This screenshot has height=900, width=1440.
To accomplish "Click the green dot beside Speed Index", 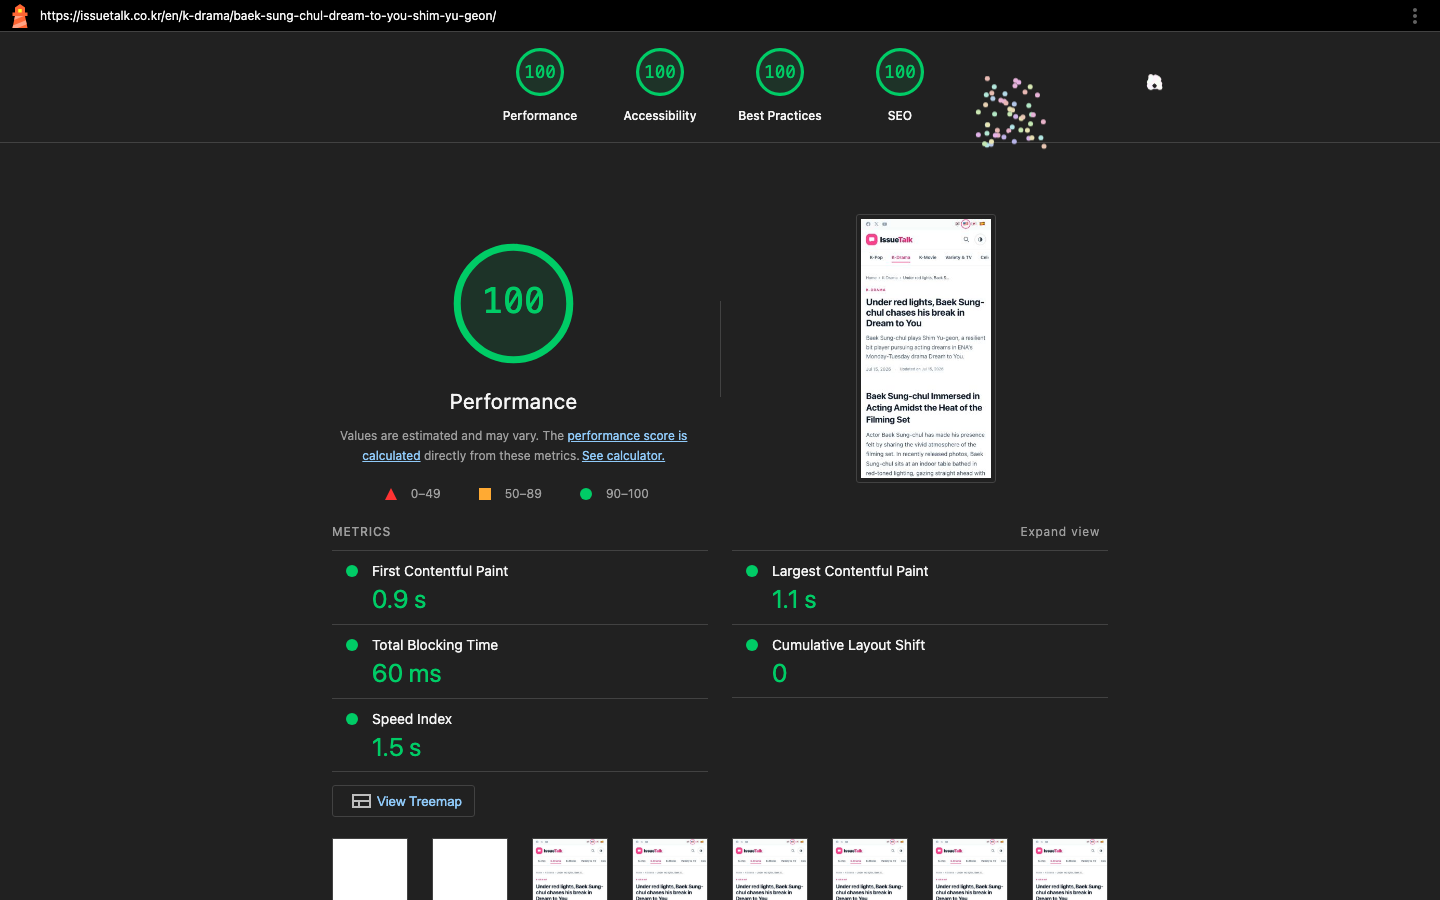I will [x=352, y=719].
